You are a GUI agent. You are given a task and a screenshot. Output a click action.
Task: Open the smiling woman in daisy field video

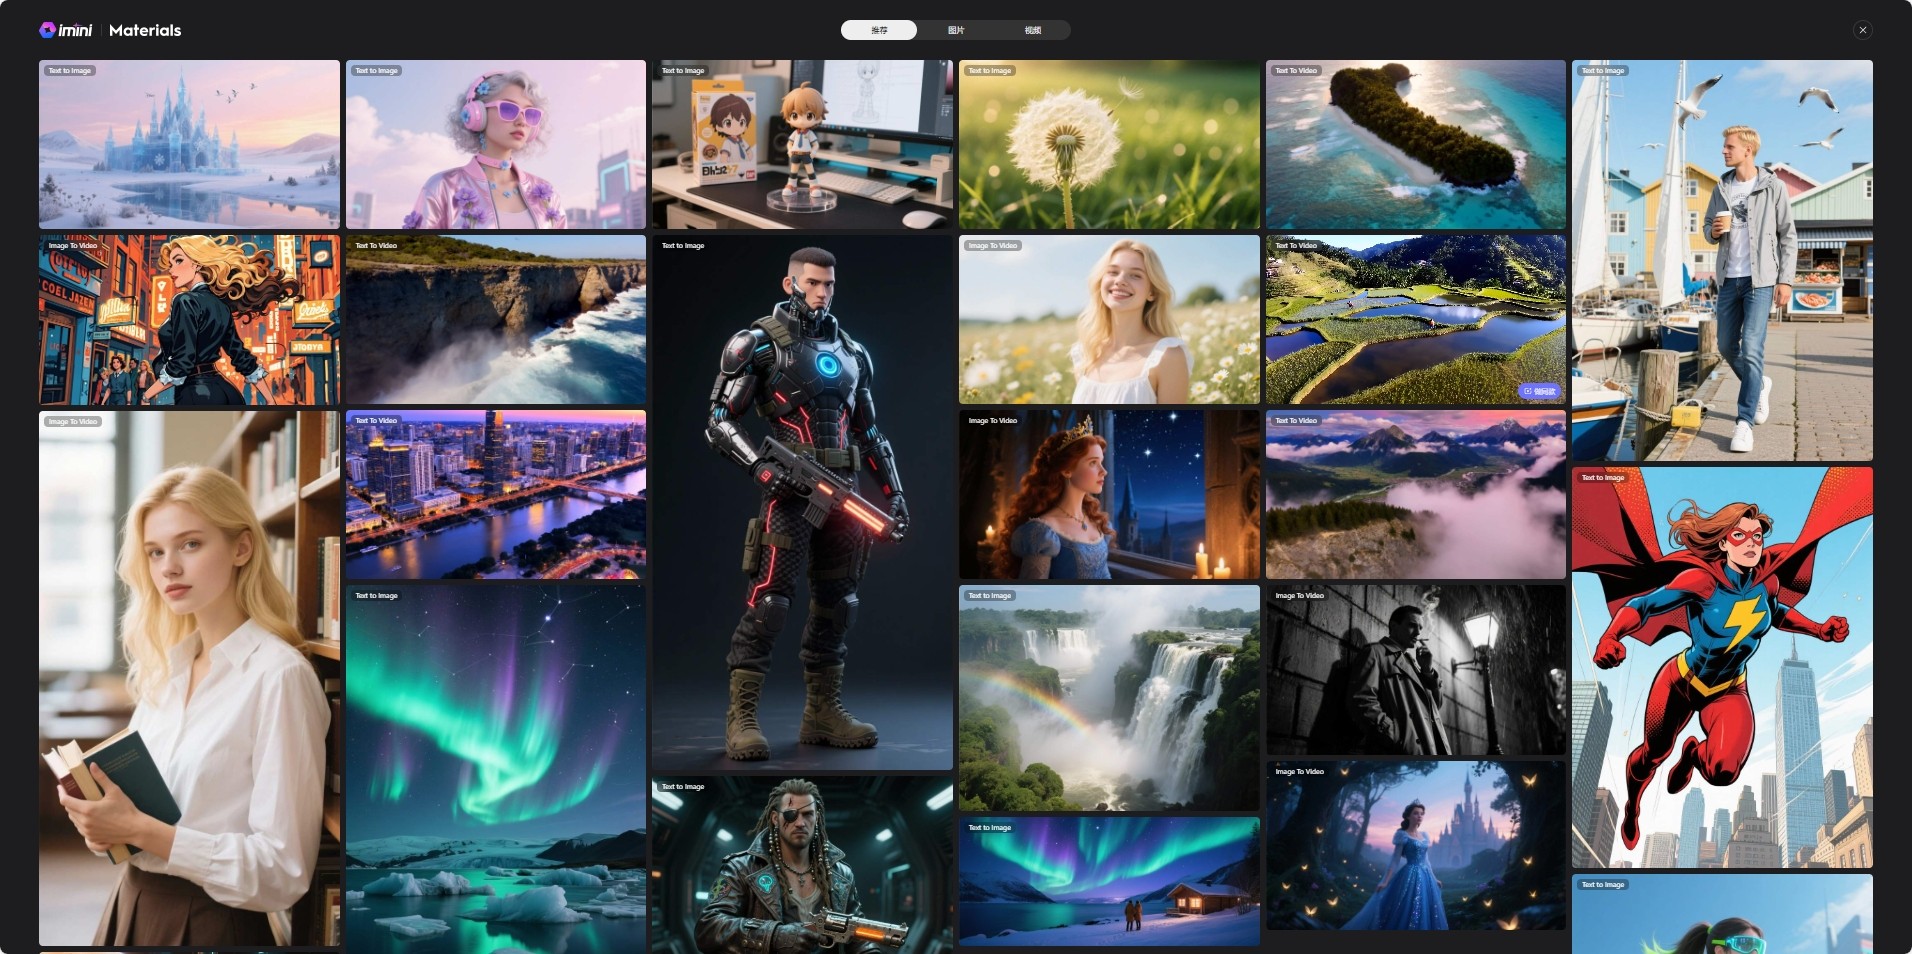(x=1109, y=320)
